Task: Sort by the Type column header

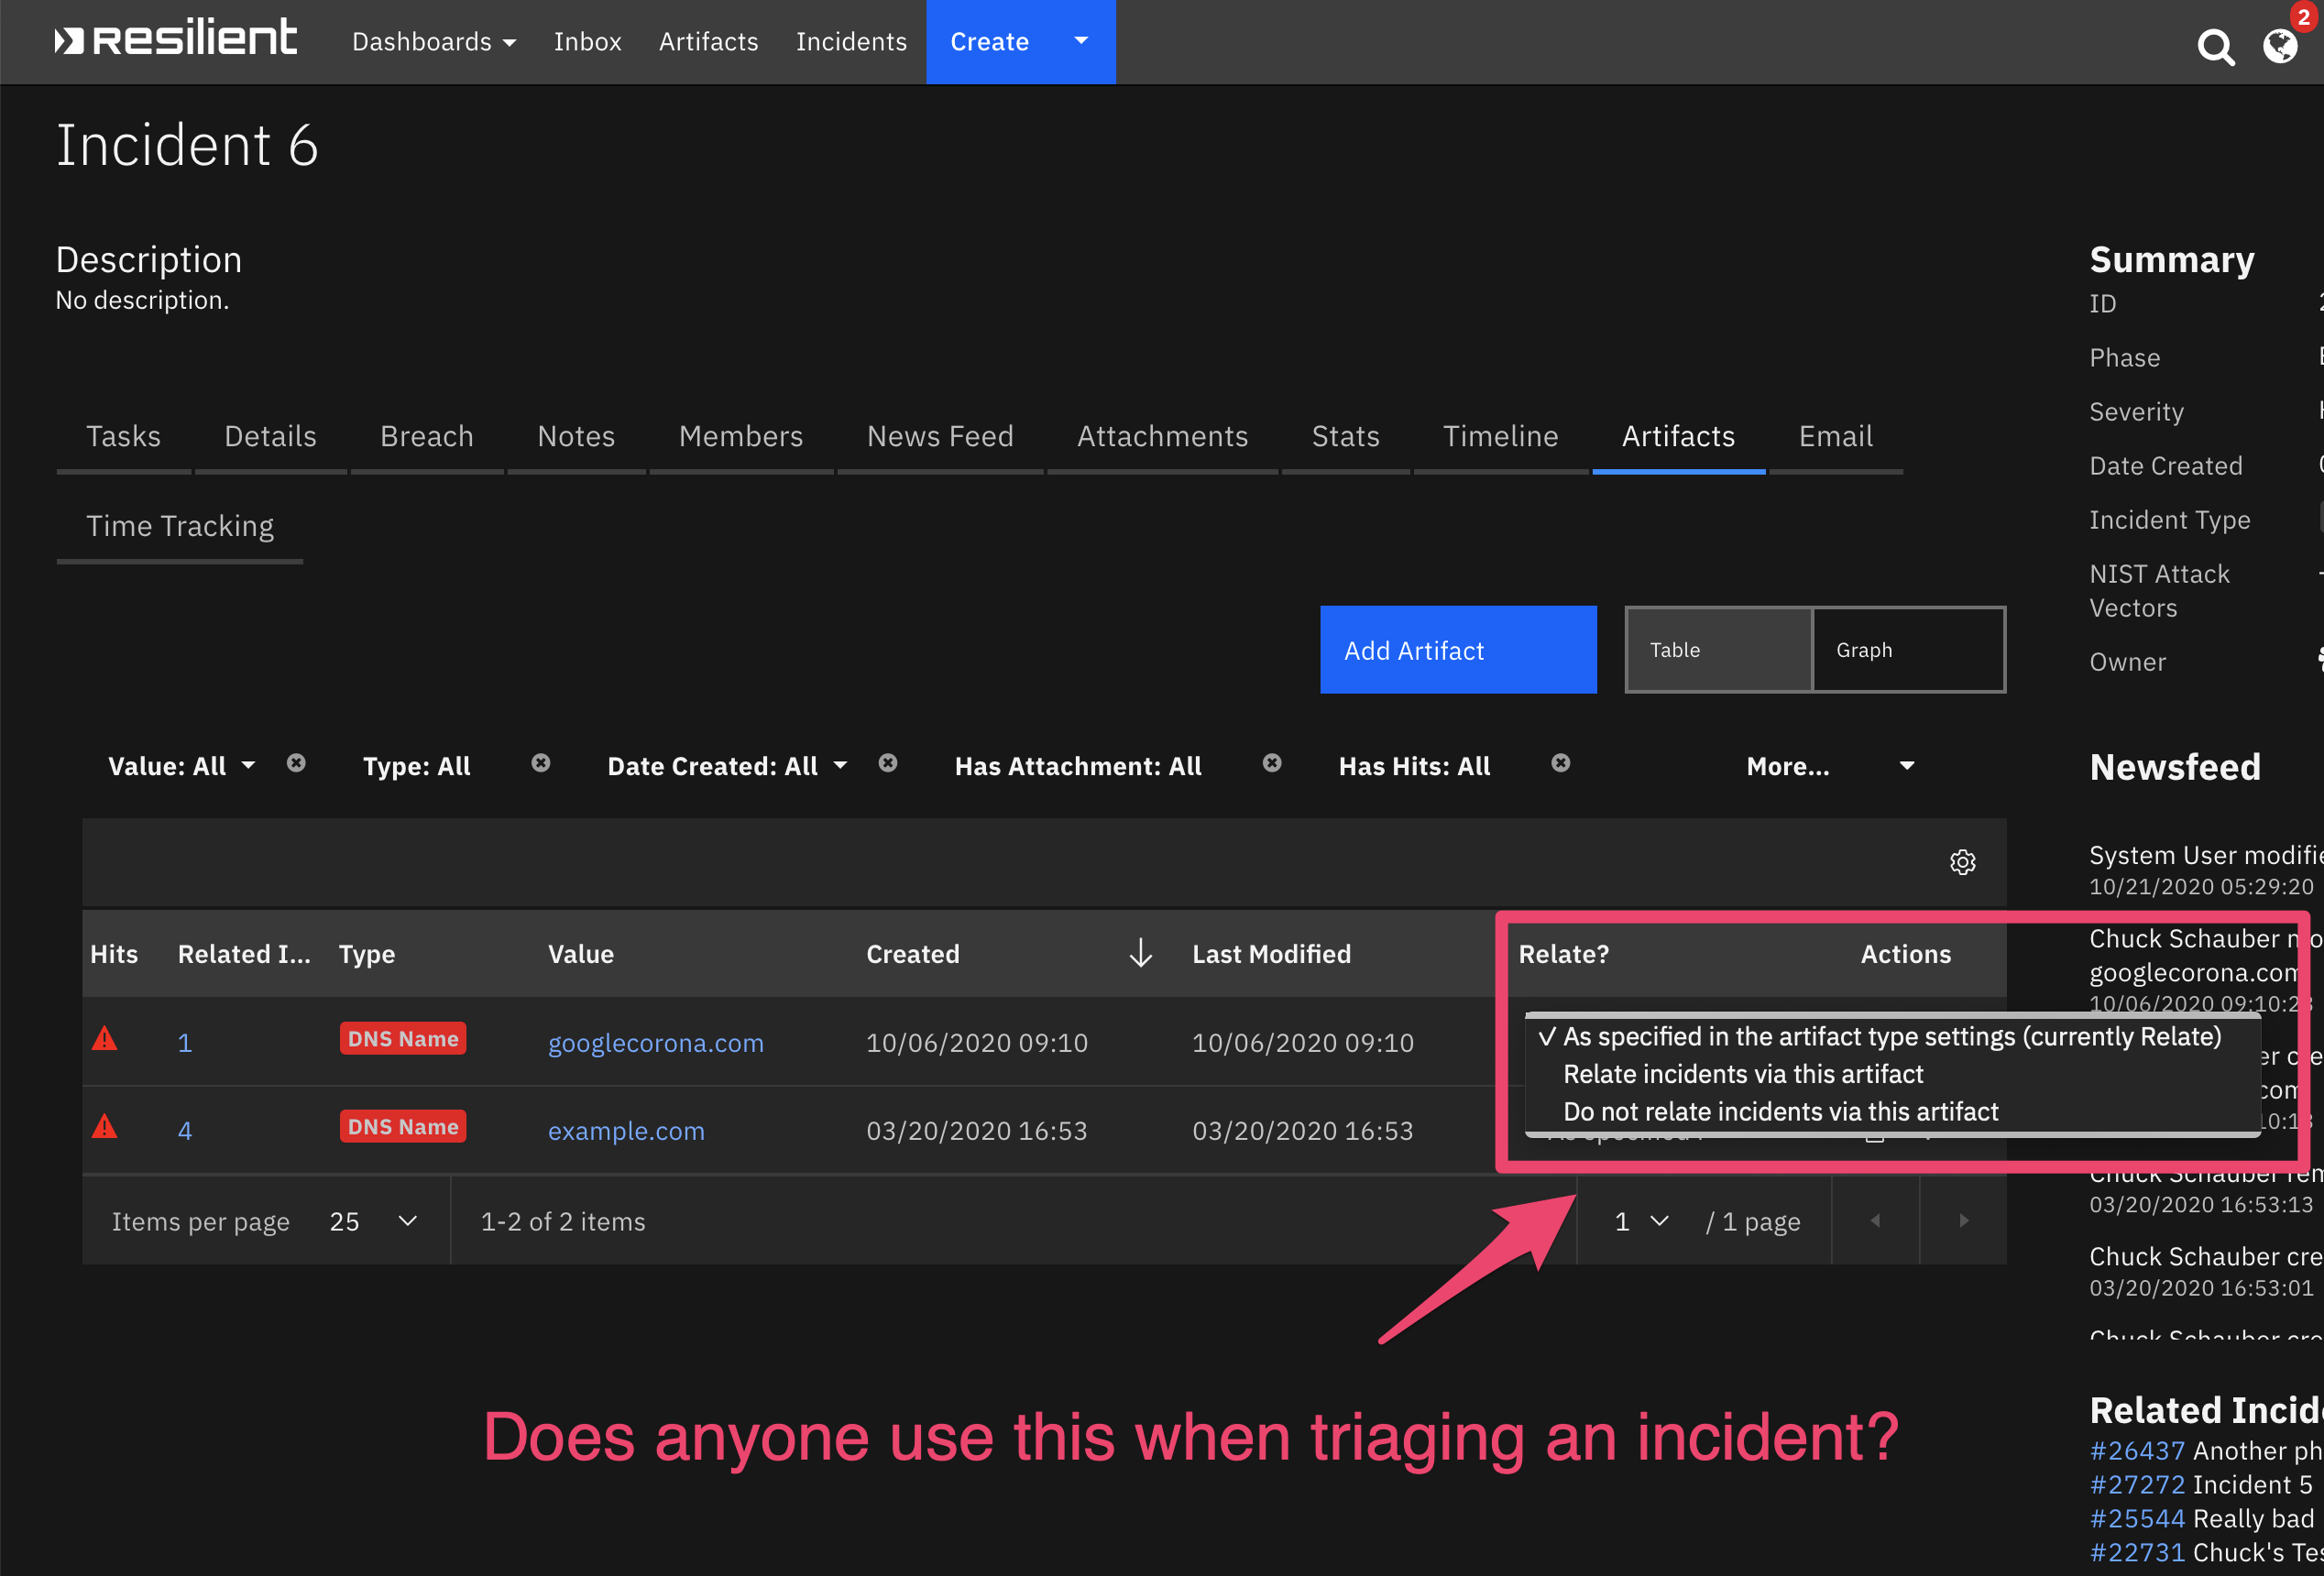Action: pyautogui.click(x=367, y=954)
